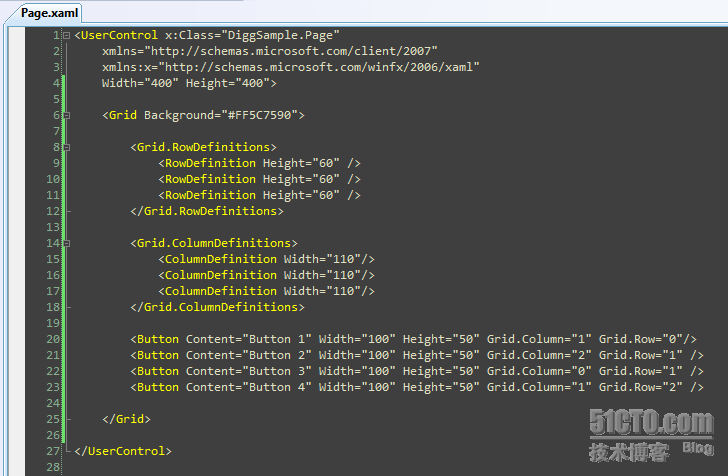Click the "Button 2" element line
This screenshot has width=728, height=476.
point(417,355)
